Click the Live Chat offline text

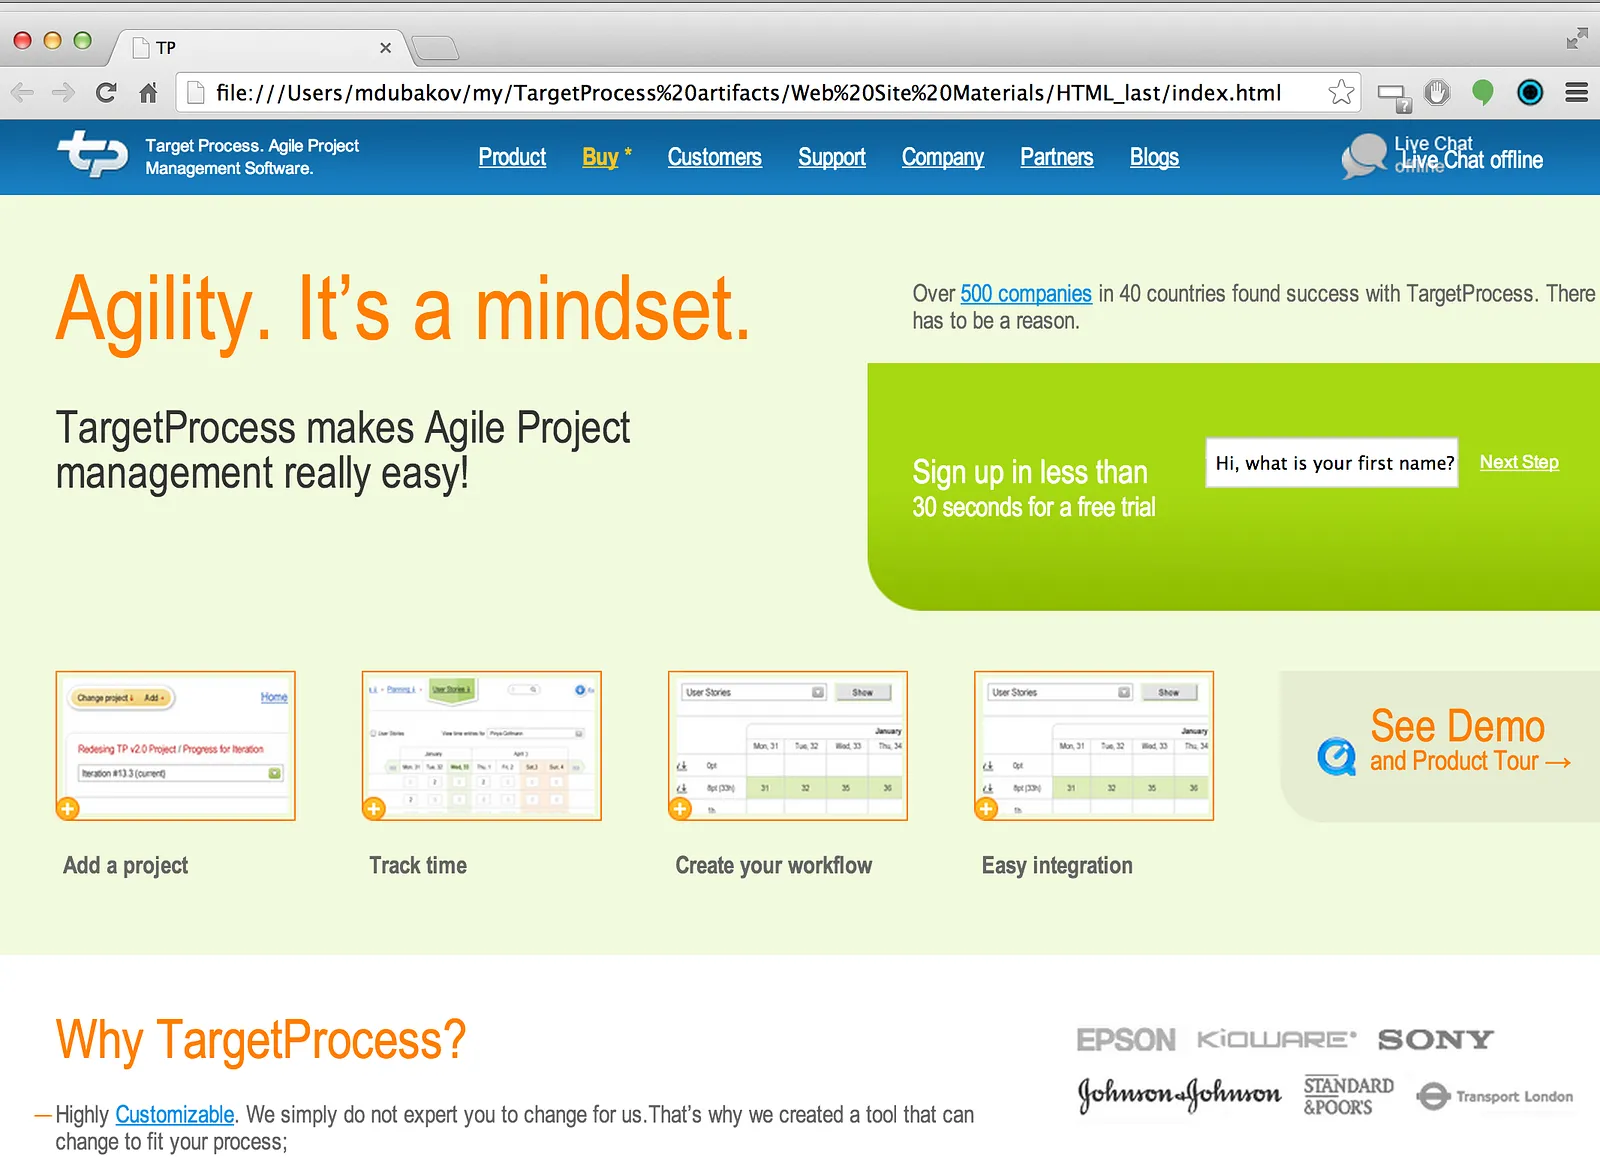click(x=1472, y=160)
